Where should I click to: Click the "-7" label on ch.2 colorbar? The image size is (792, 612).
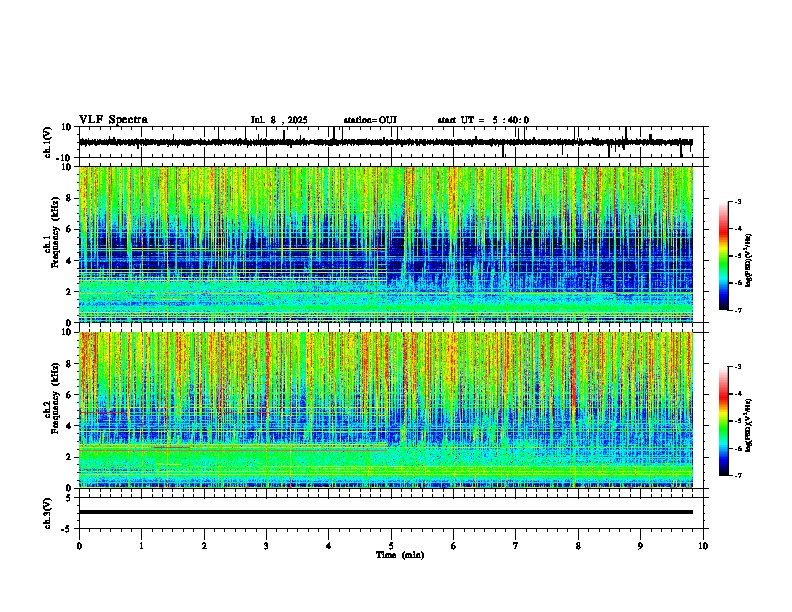(x=737, y=476)
